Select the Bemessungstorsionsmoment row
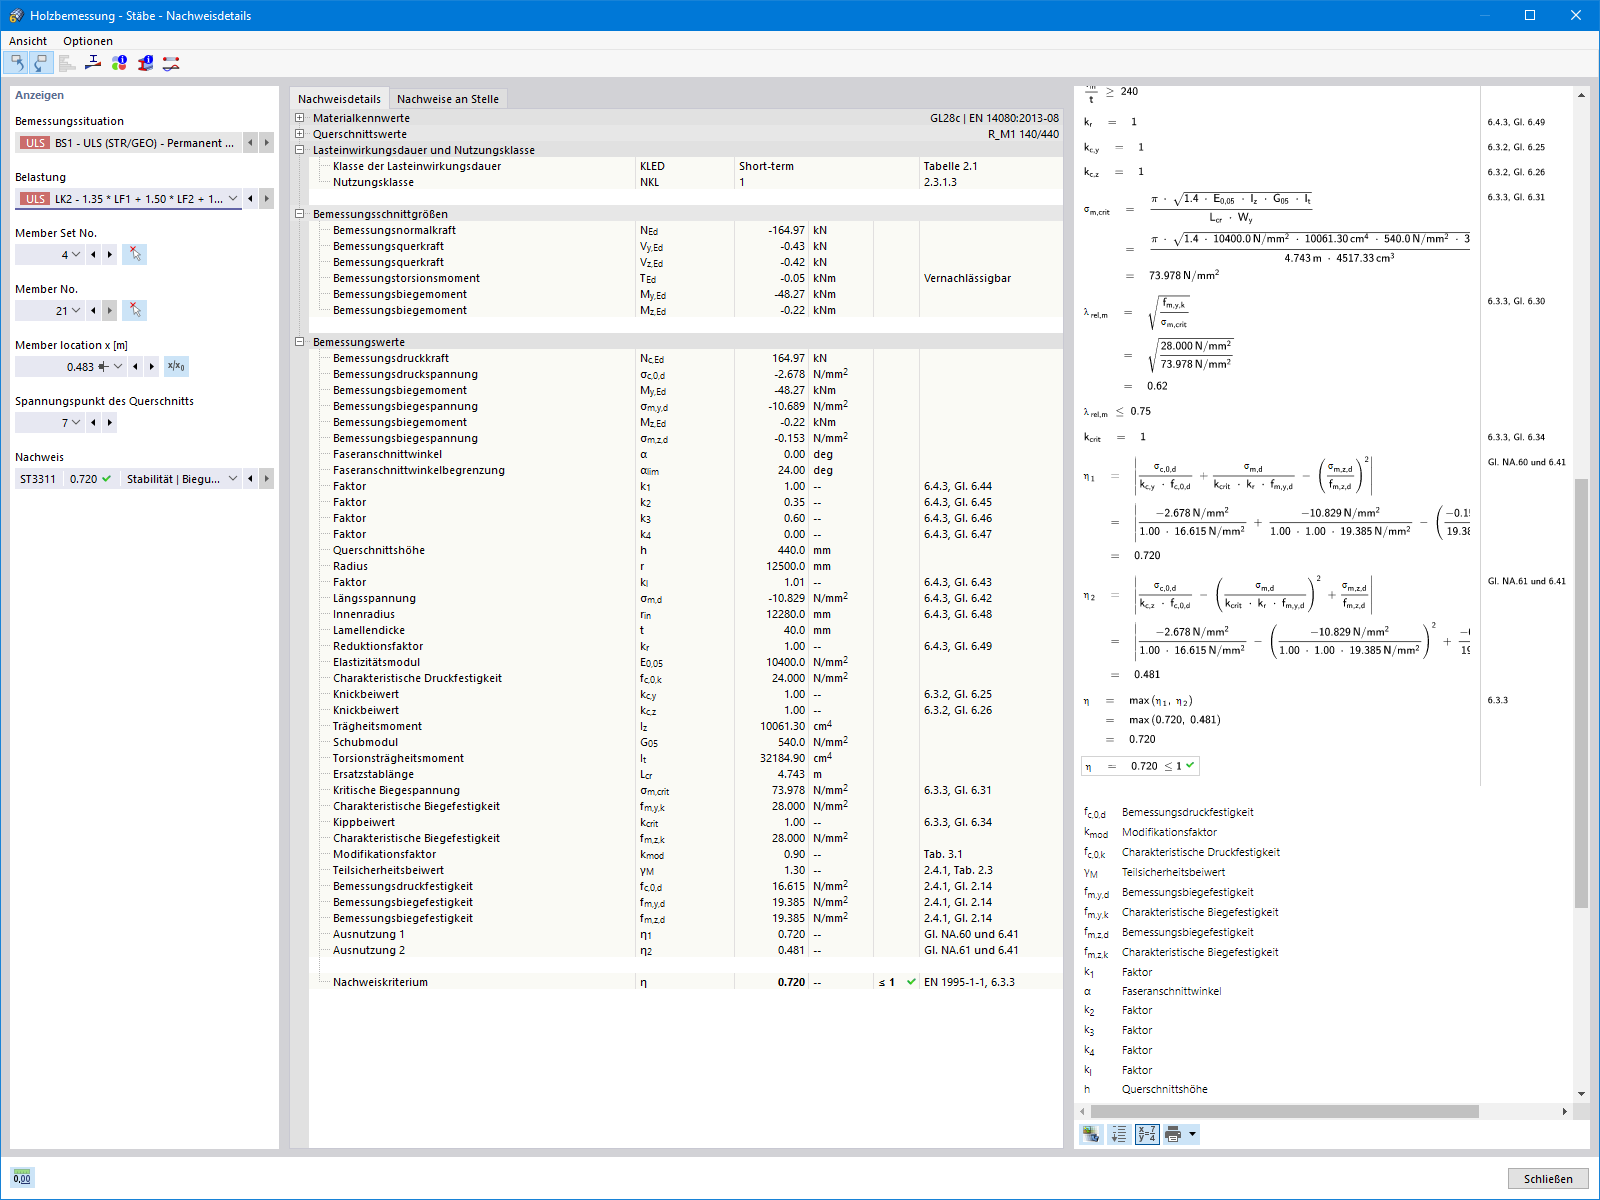 686,278
